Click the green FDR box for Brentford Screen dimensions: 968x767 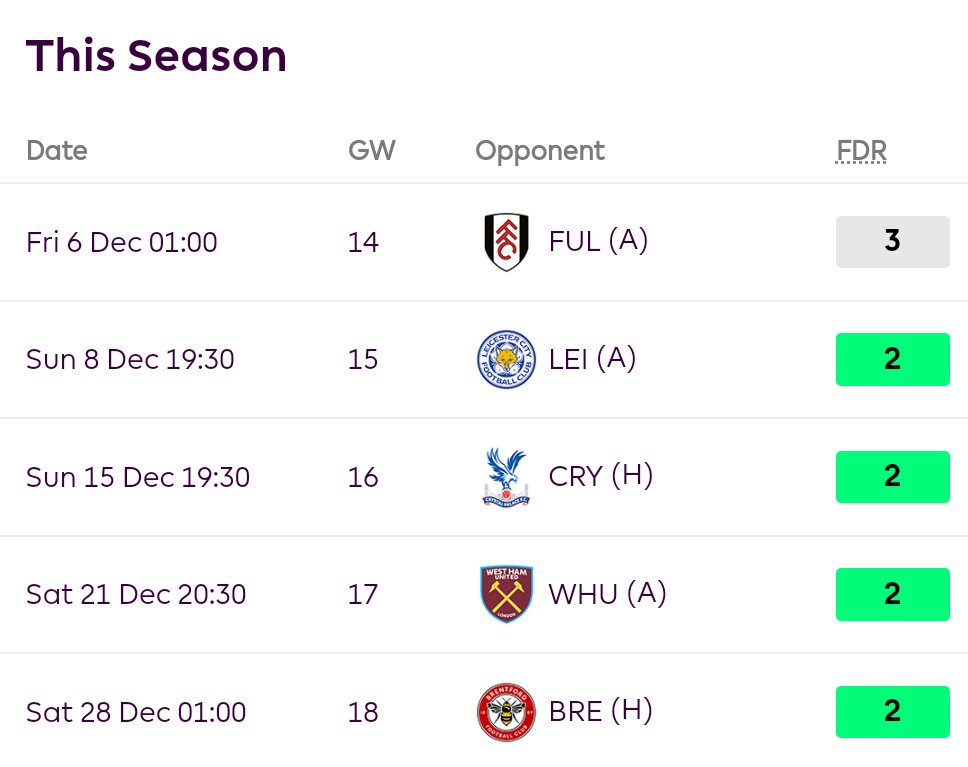click(x=892, y=712)
